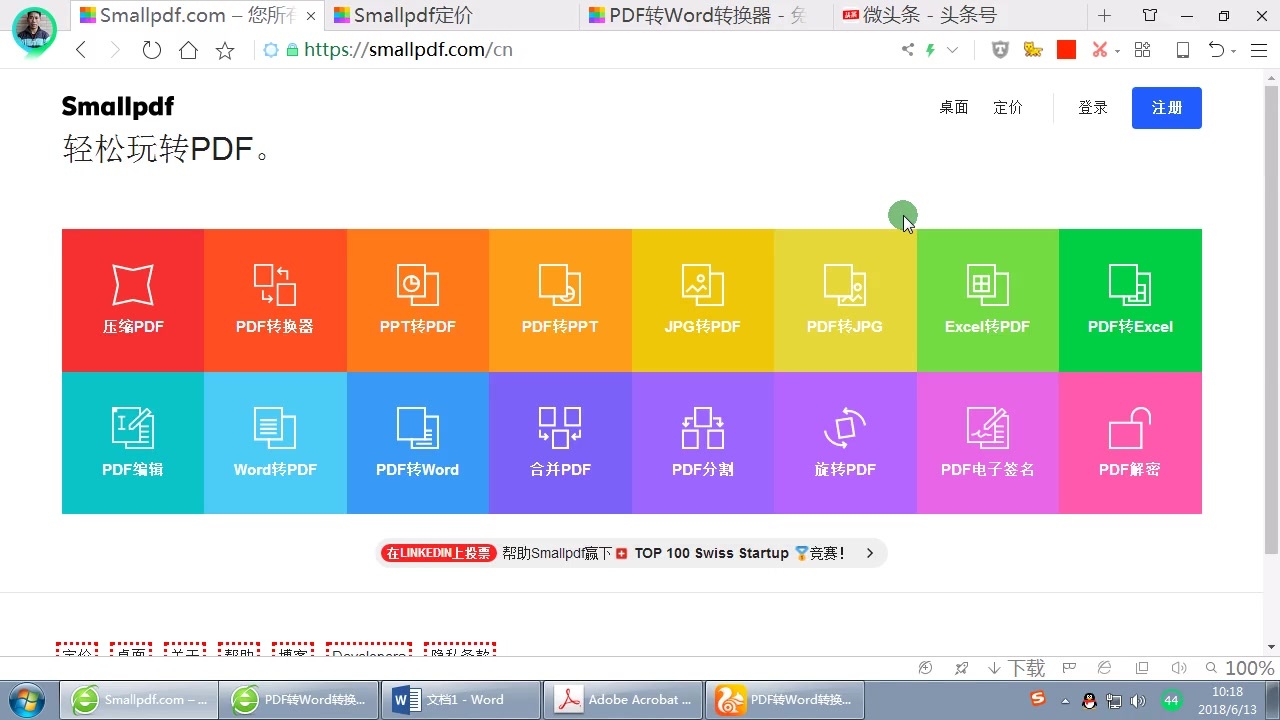Open the PDF电子签名 tile
Image resolution: width=1280 pixels, height=720 pixels.
(988, 443)
